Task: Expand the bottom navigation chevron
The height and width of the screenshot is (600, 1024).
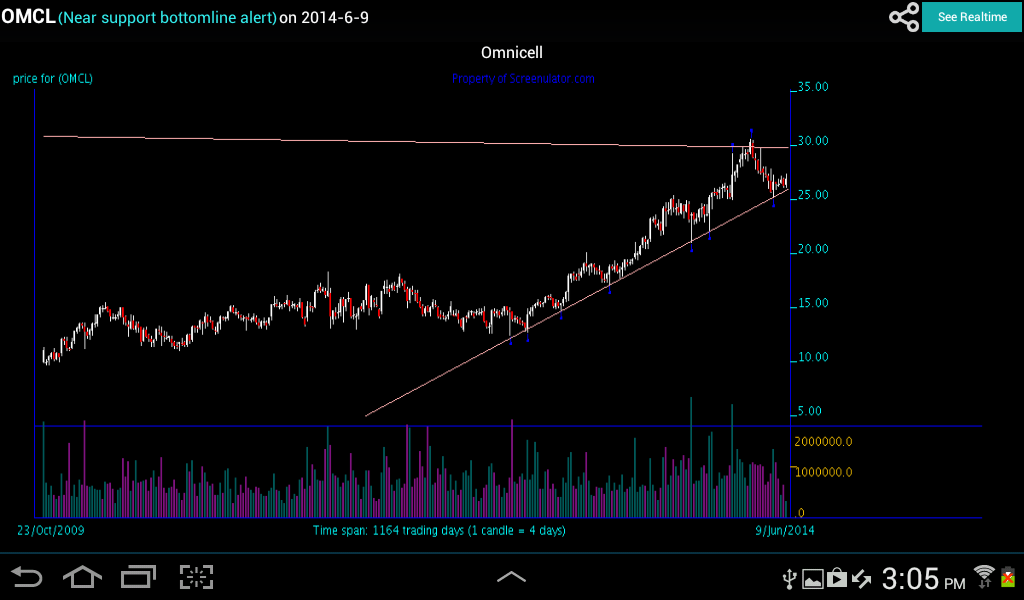Action: click(511, 576)
